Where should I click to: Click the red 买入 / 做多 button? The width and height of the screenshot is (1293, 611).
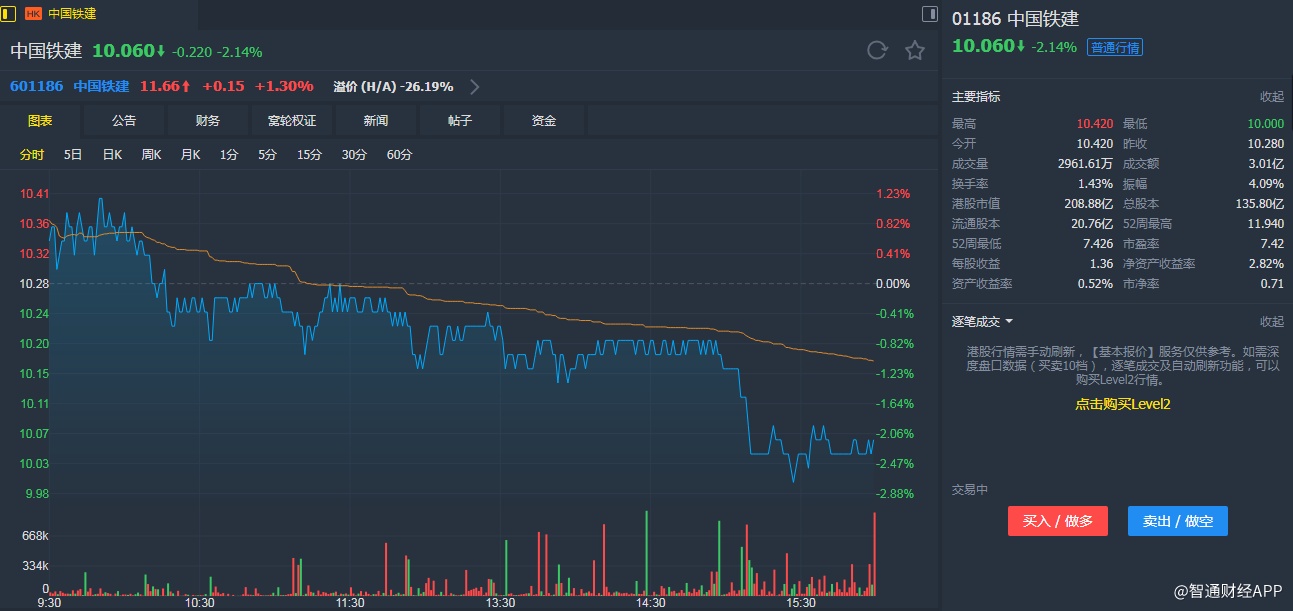point(1057,521)
